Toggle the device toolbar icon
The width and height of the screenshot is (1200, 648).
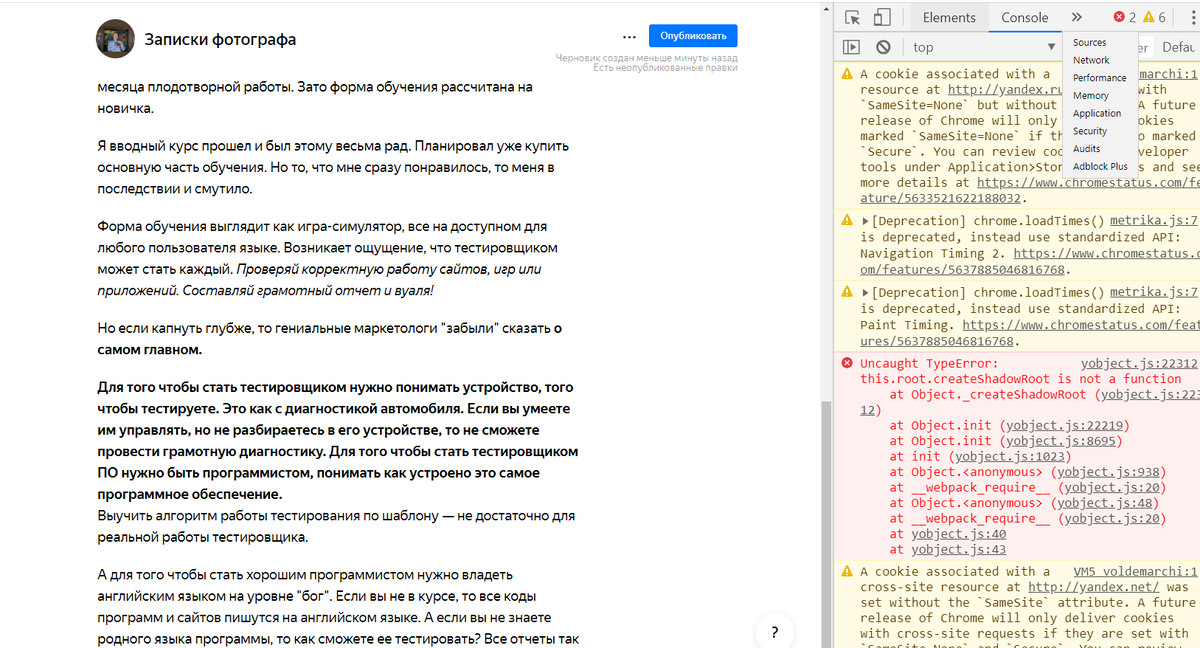[x=882, y=17]
